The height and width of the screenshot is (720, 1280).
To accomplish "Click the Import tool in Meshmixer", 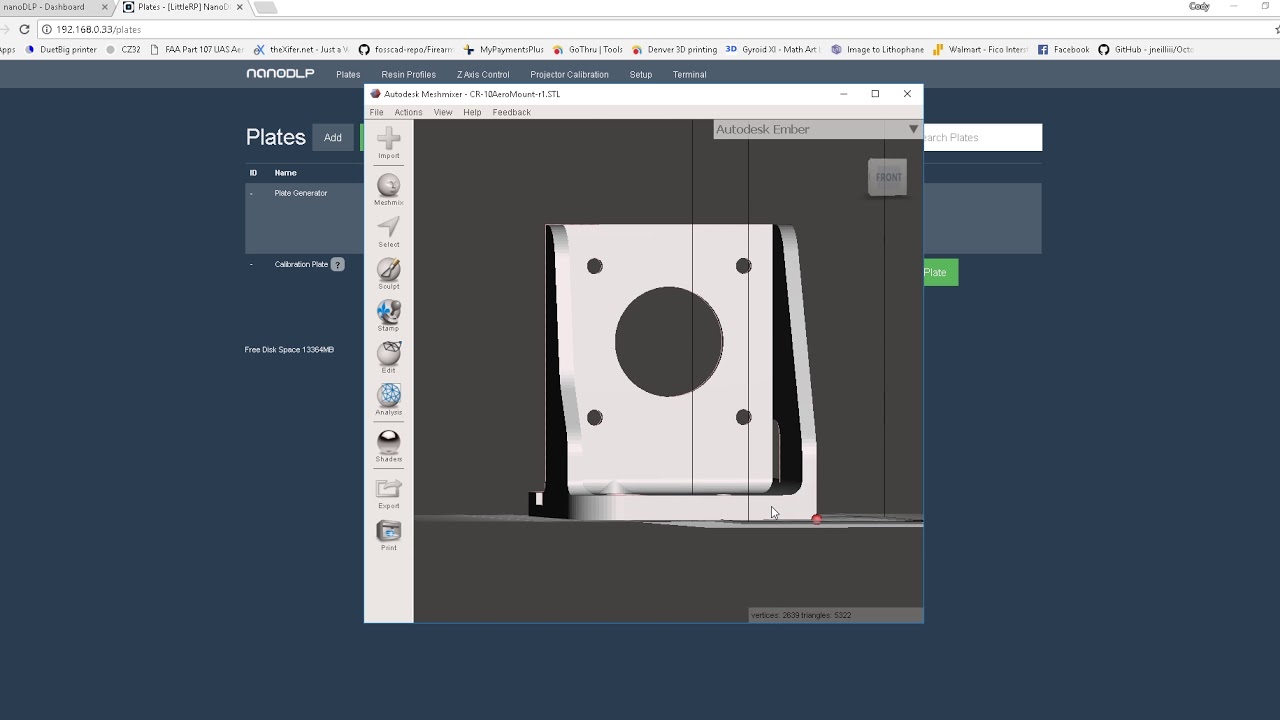I will pyautogui.click(x=389, y=142).
